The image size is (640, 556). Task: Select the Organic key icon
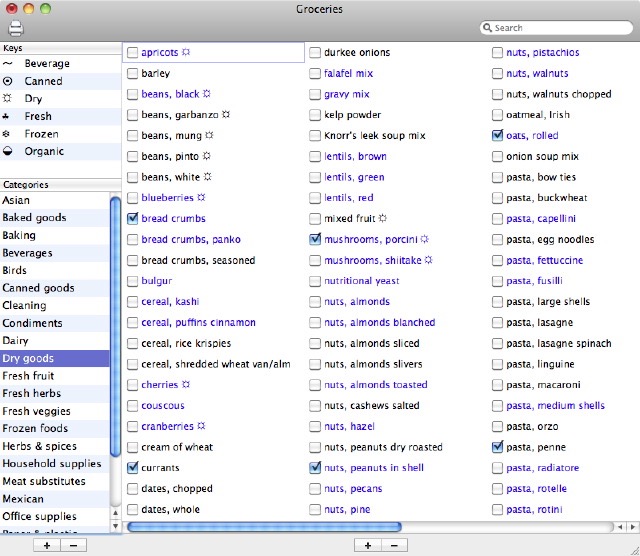pos(8,152)
